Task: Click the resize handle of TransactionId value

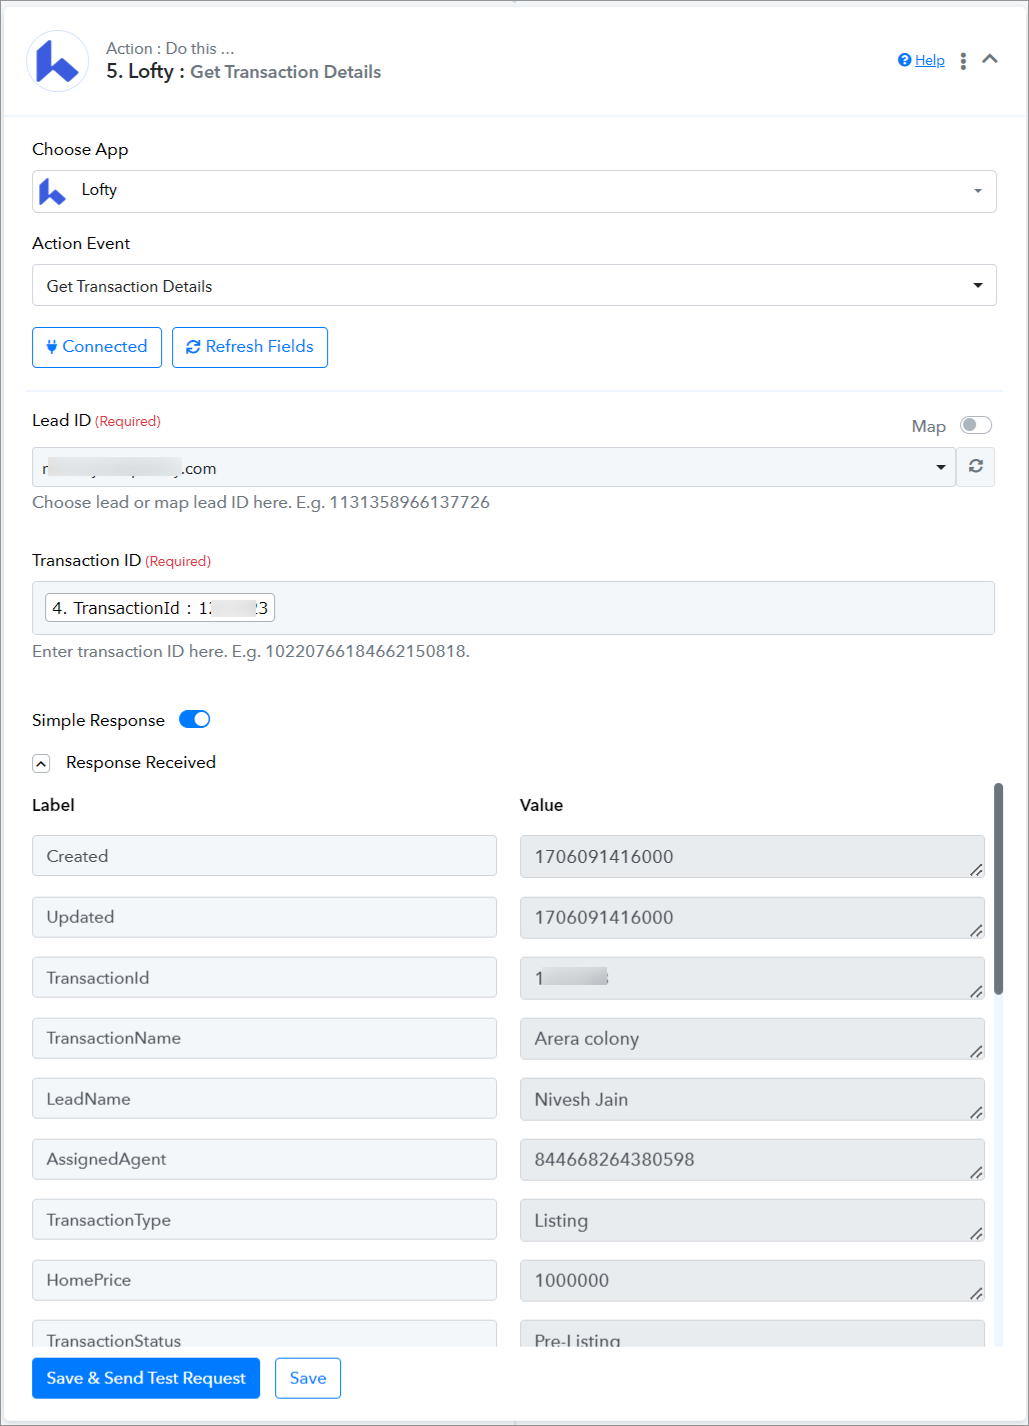Action: 976,991
